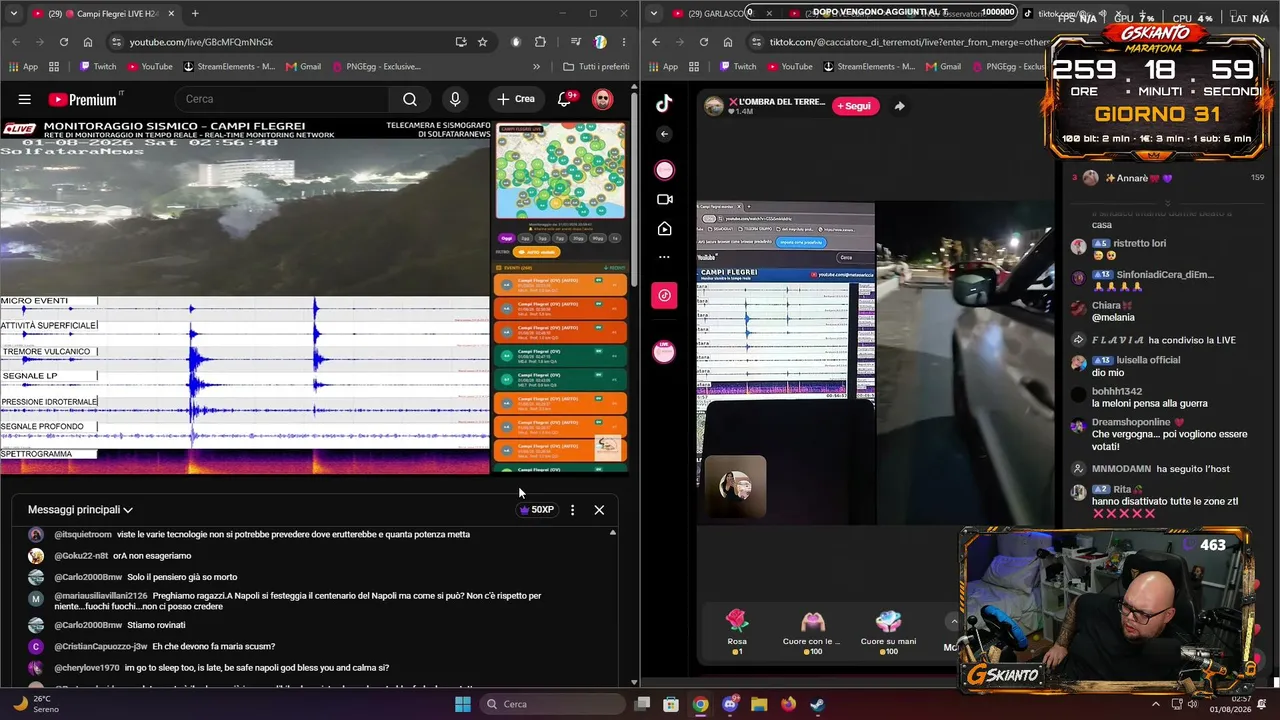This screenshot has width=1280, height=720.
Task: Open L'OMBRA DEL TERRE... host profile
Action: (766, 106)
